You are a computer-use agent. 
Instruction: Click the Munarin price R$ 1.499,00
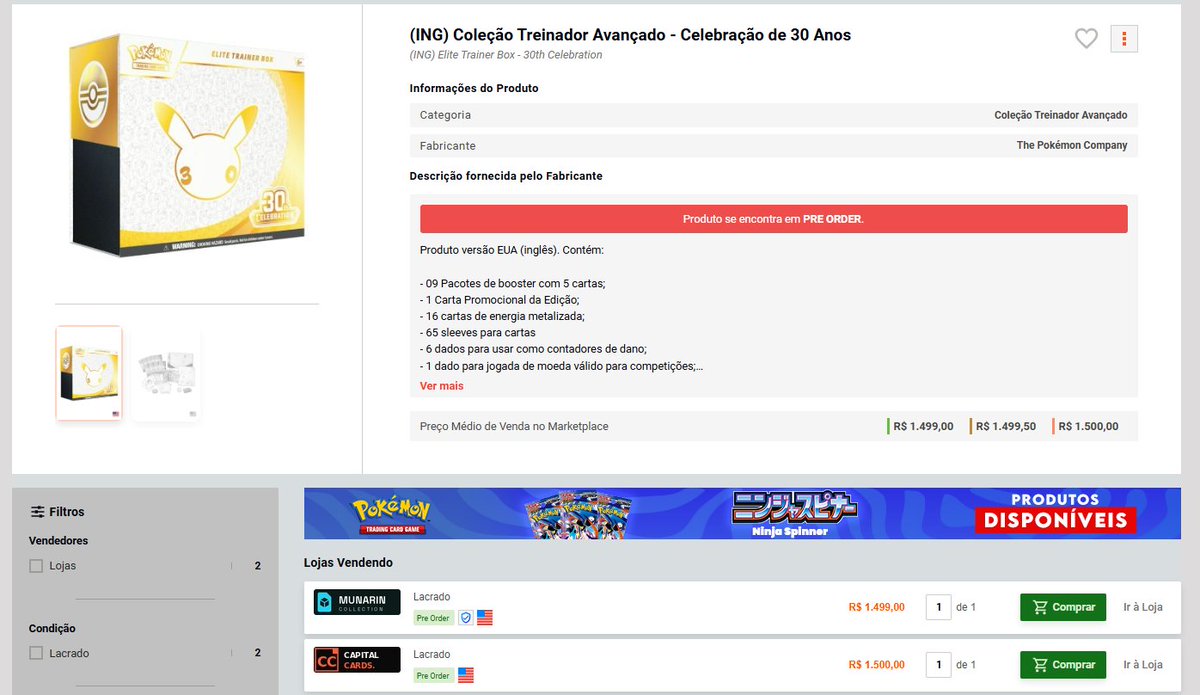tap(876, 607)
